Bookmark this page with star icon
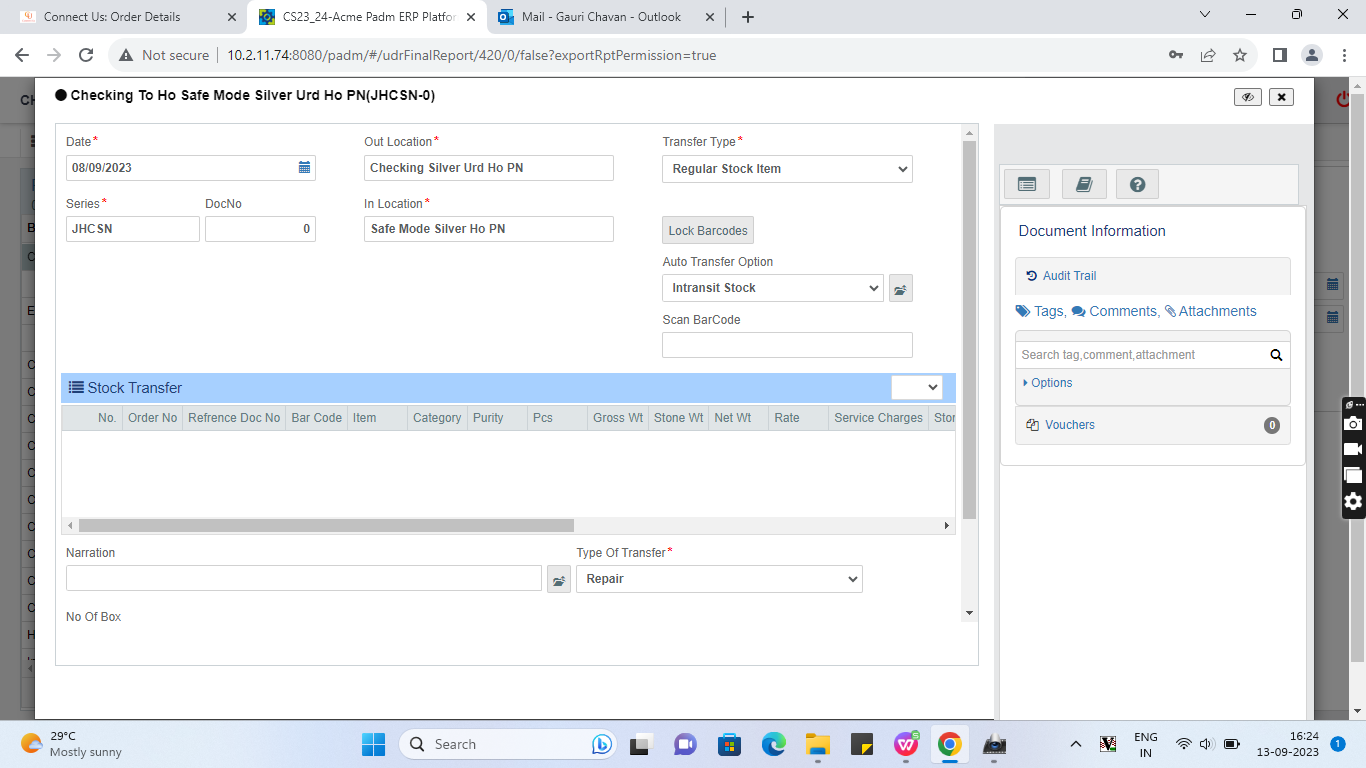1366x768 pixels. [1240, 55]
